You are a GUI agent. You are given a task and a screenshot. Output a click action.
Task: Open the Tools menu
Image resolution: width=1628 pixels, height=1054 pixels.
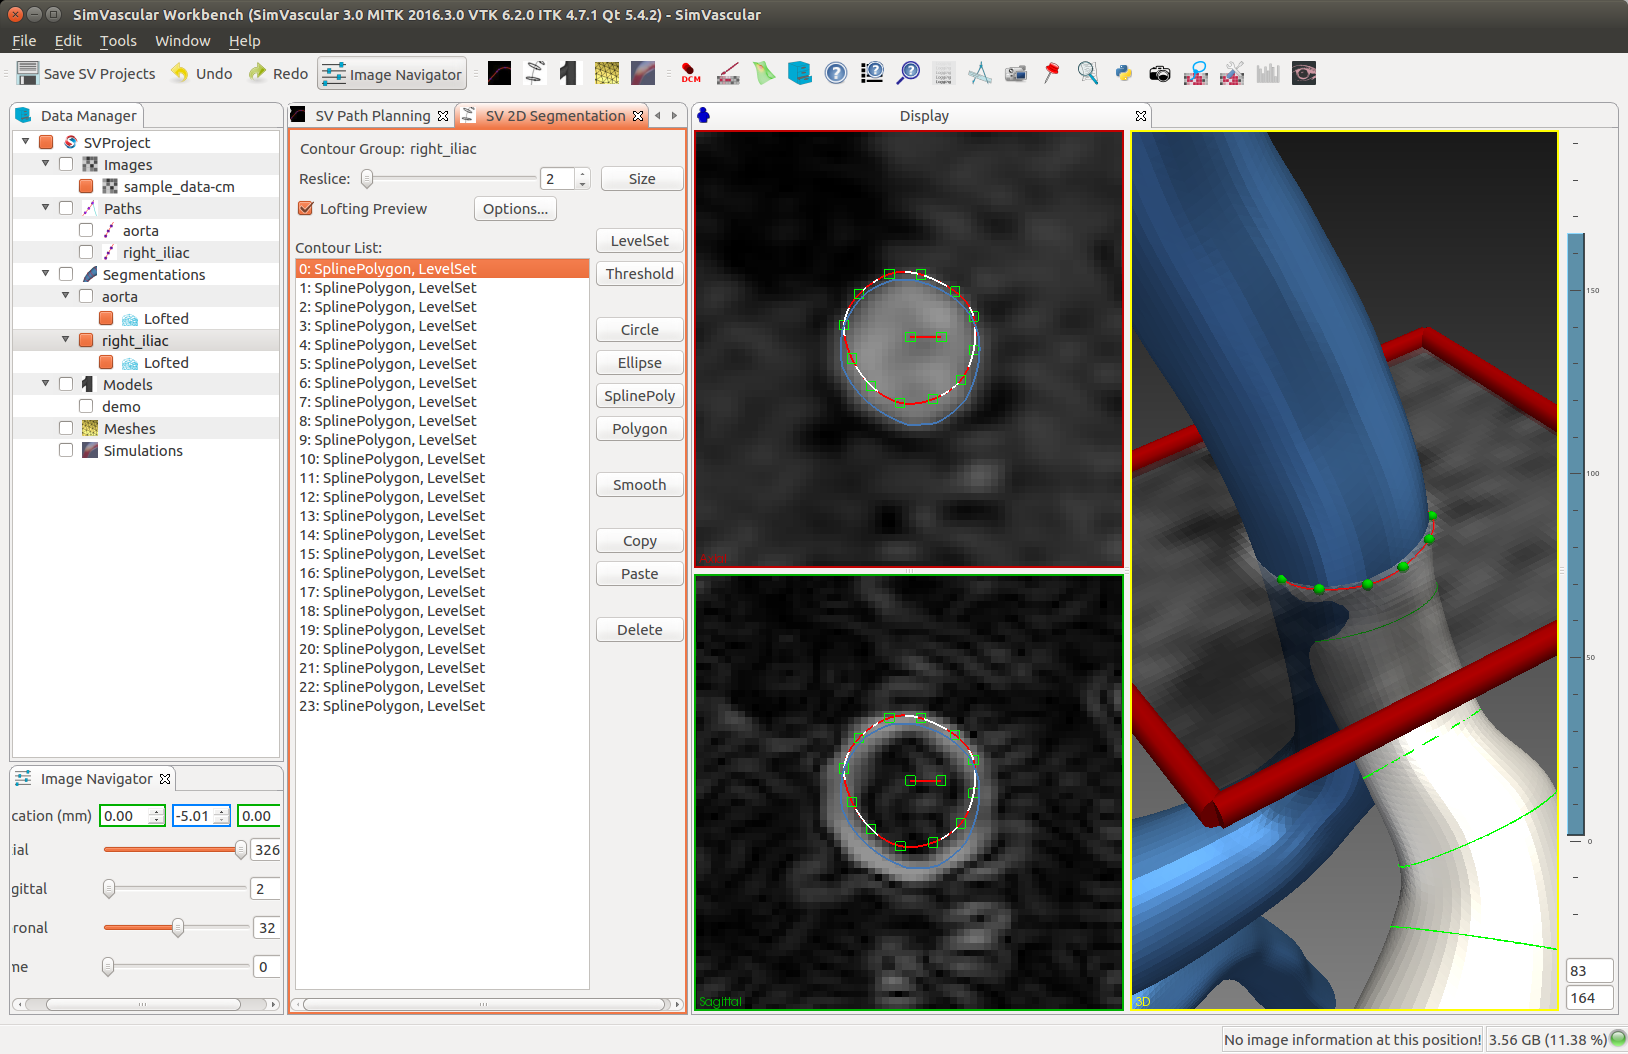pyautogui.click(x=118, y=41)
